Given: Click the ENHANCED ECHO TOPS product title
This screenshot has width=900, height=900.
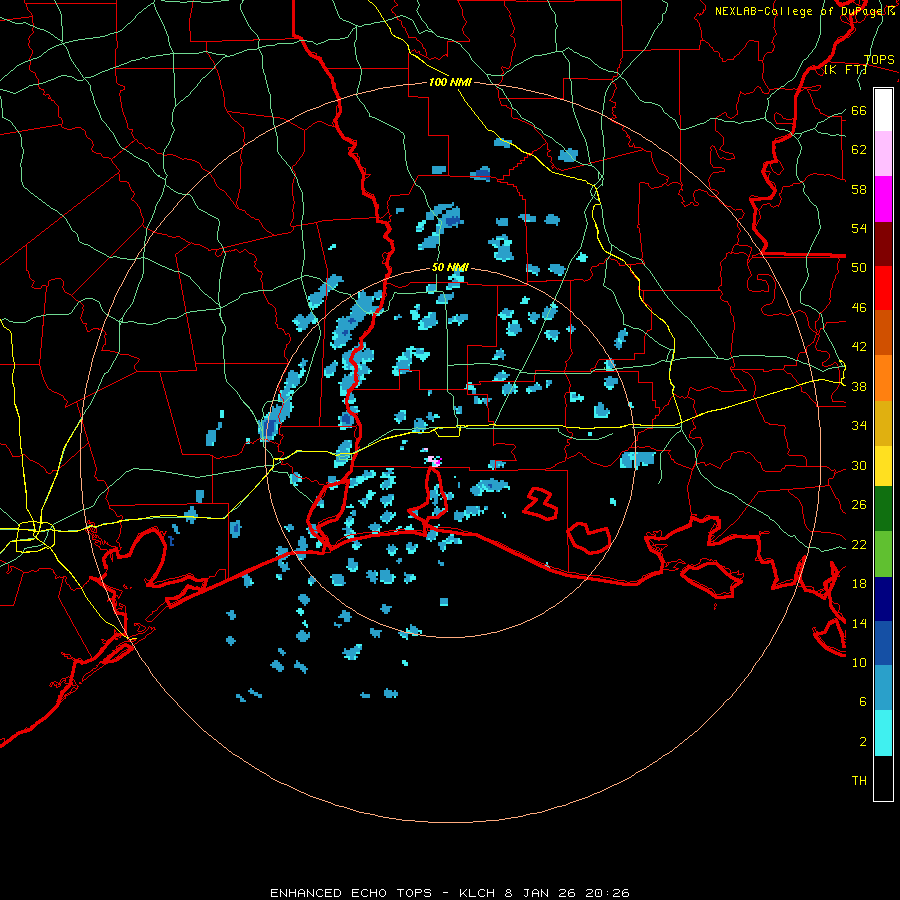Looking at the screenshot, I should click(351, 893).
